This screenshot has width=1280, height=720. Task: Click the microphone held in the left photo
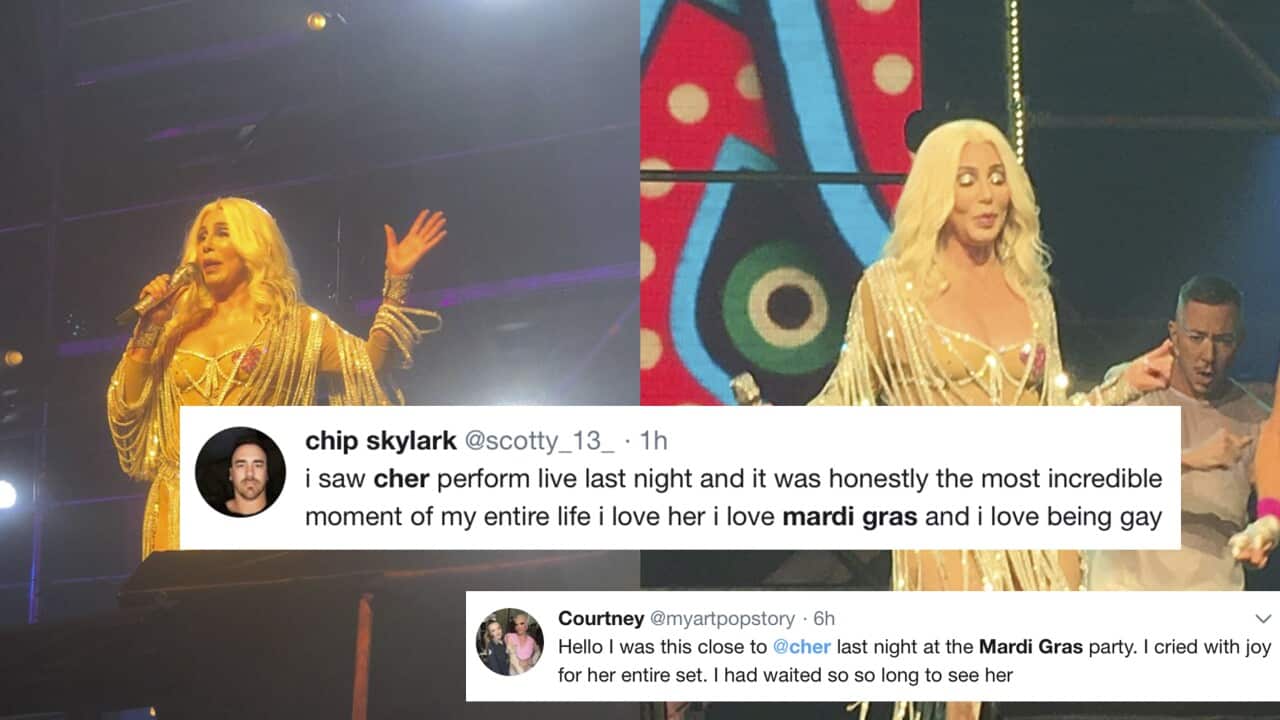(x=154, y=296)
